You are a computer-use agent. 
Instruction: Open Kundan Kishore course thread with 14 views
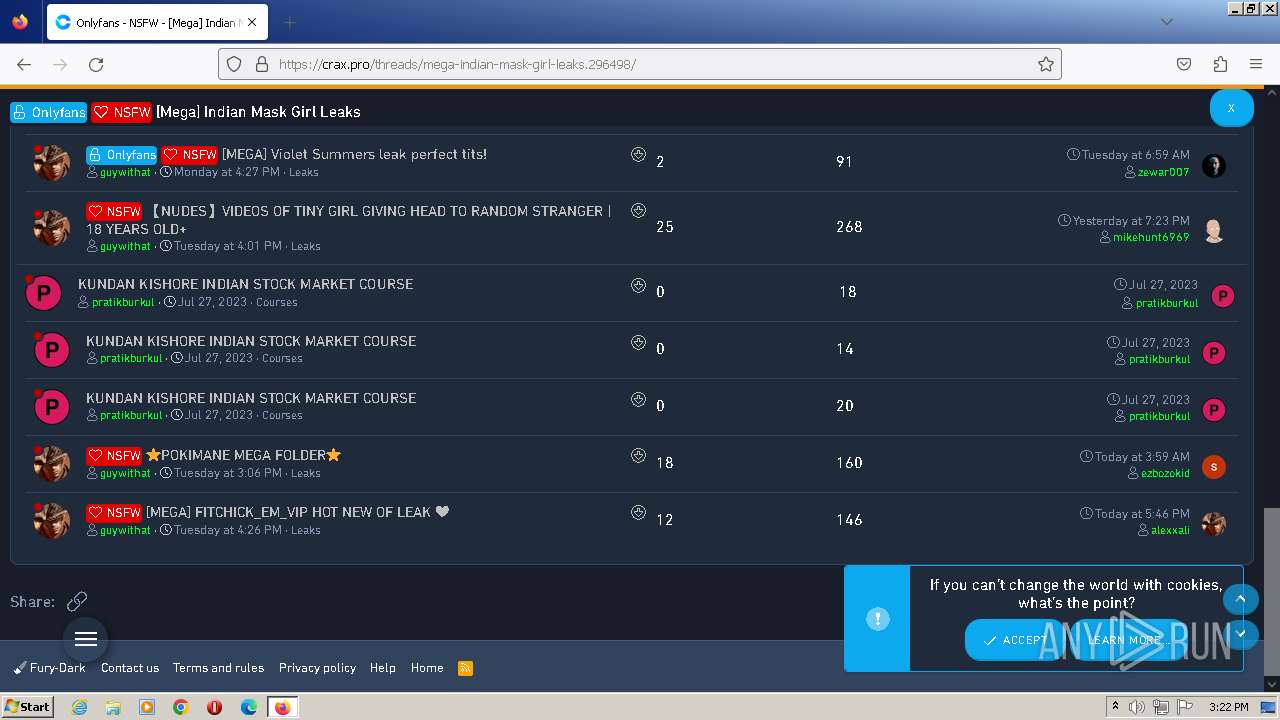click(251, 341)
